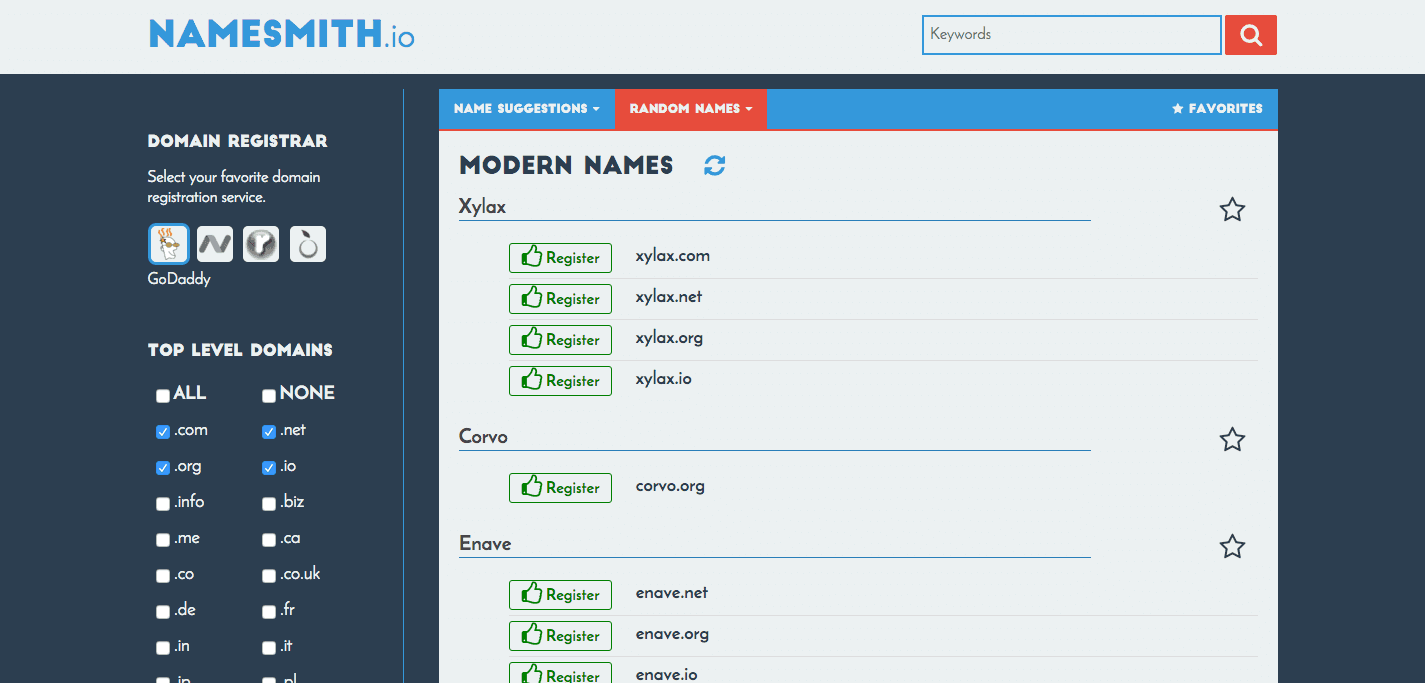1425x683 pixels.
Task: Click the xylax.net domain text
Action: [x=669, y=297]
